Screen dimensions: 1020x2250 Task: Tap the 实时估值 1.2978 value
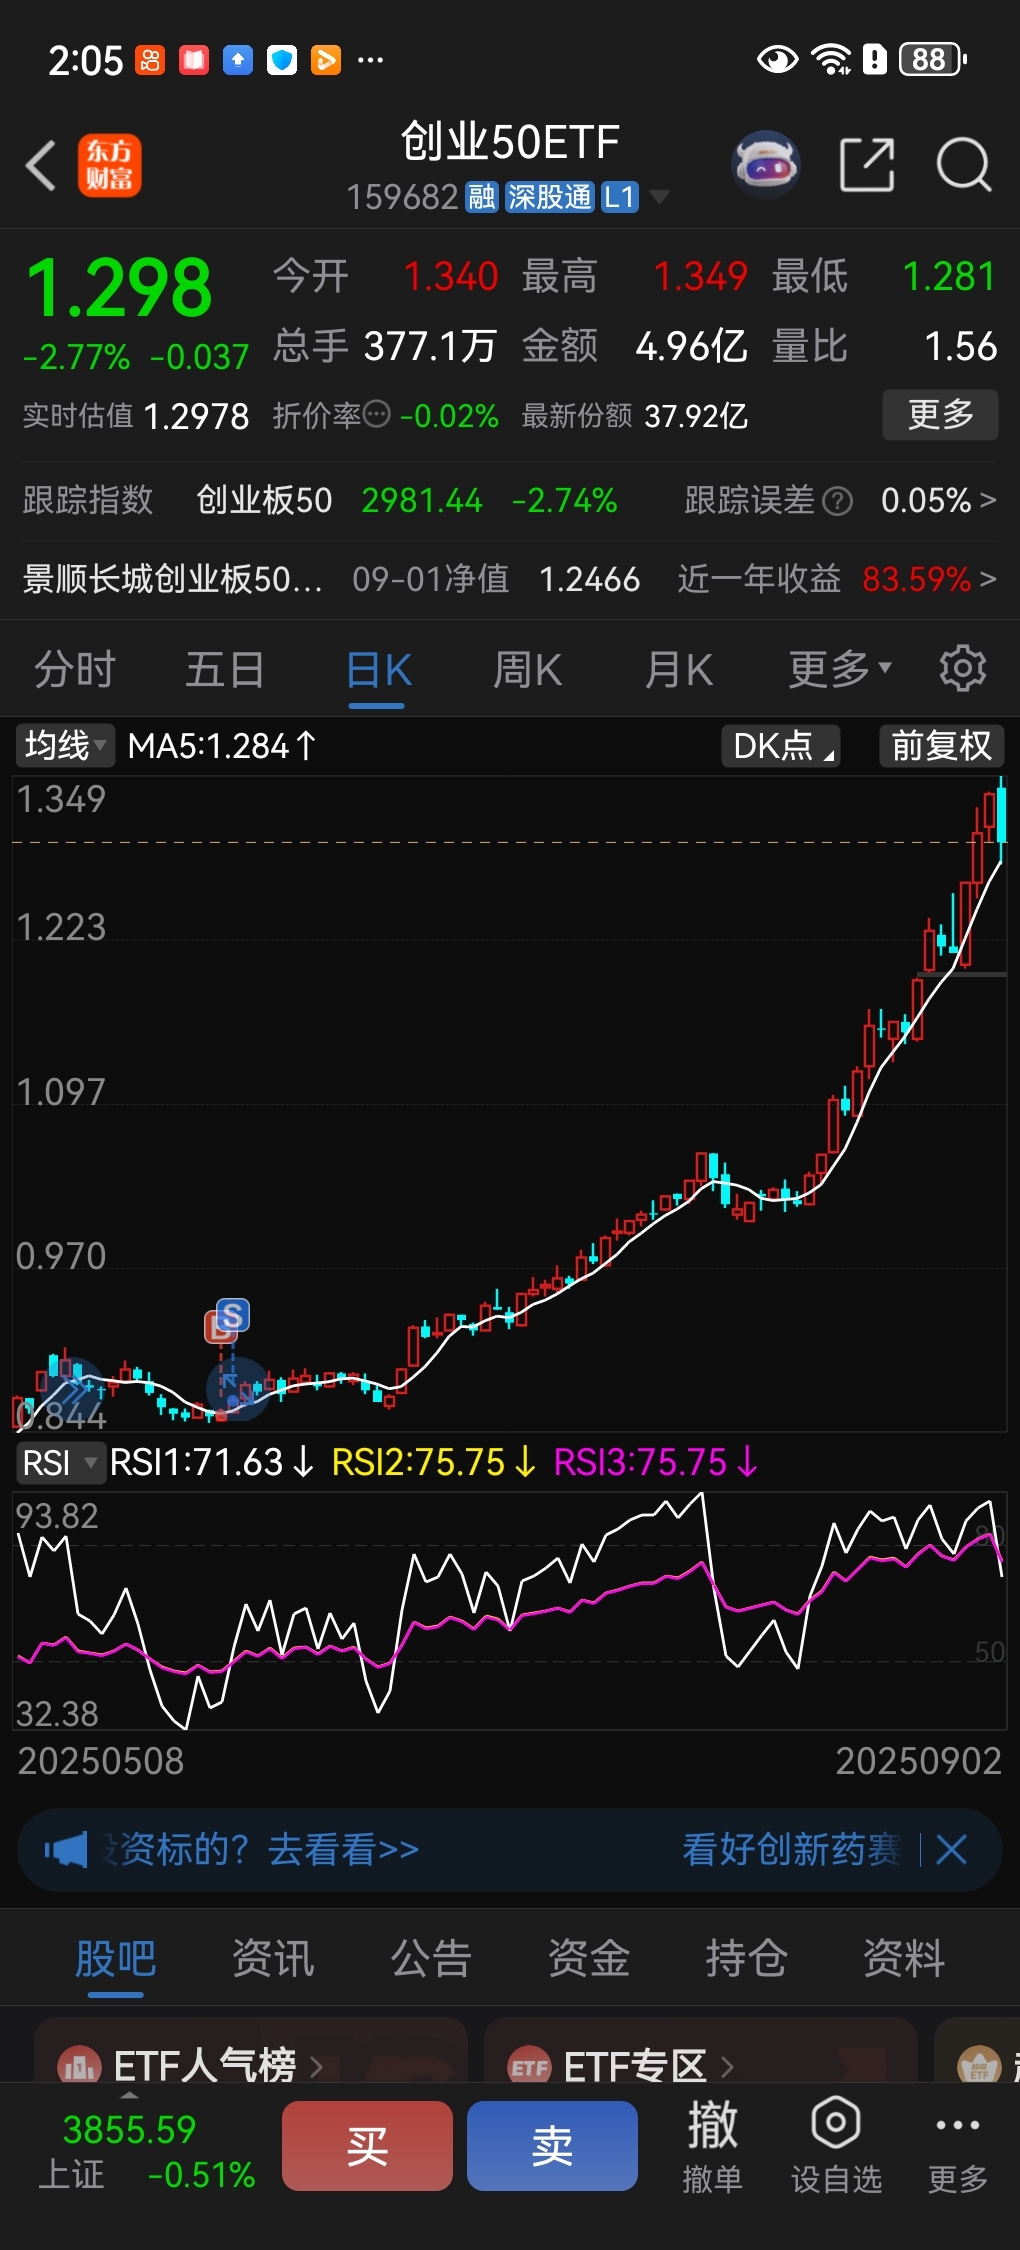196,416
